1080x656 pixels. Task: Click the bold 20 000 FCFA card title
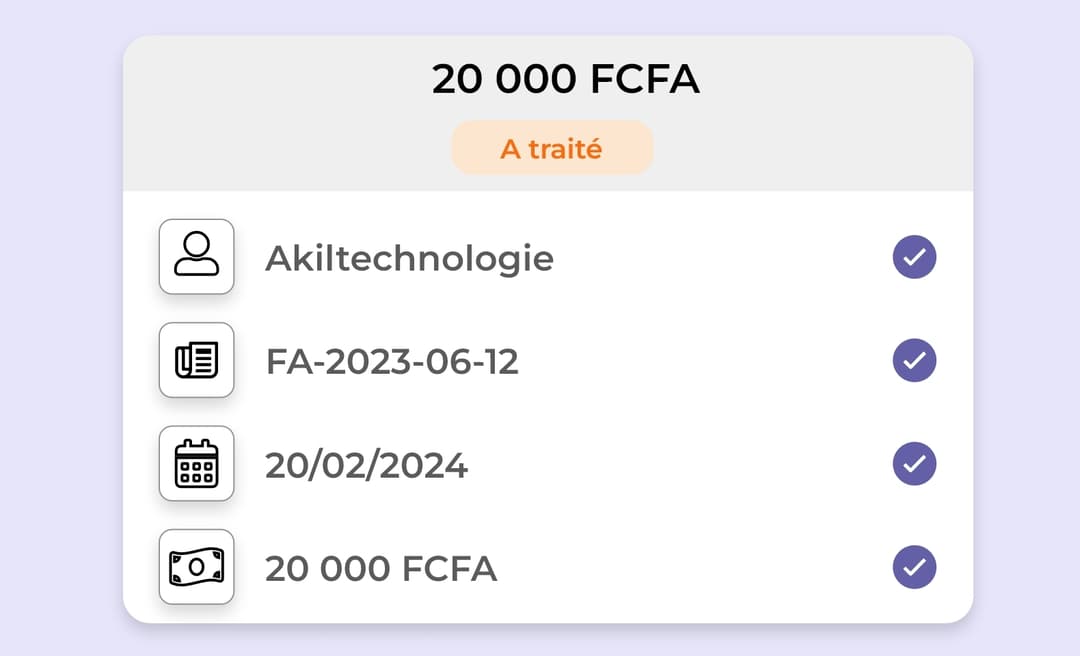[x=565, y=79]
